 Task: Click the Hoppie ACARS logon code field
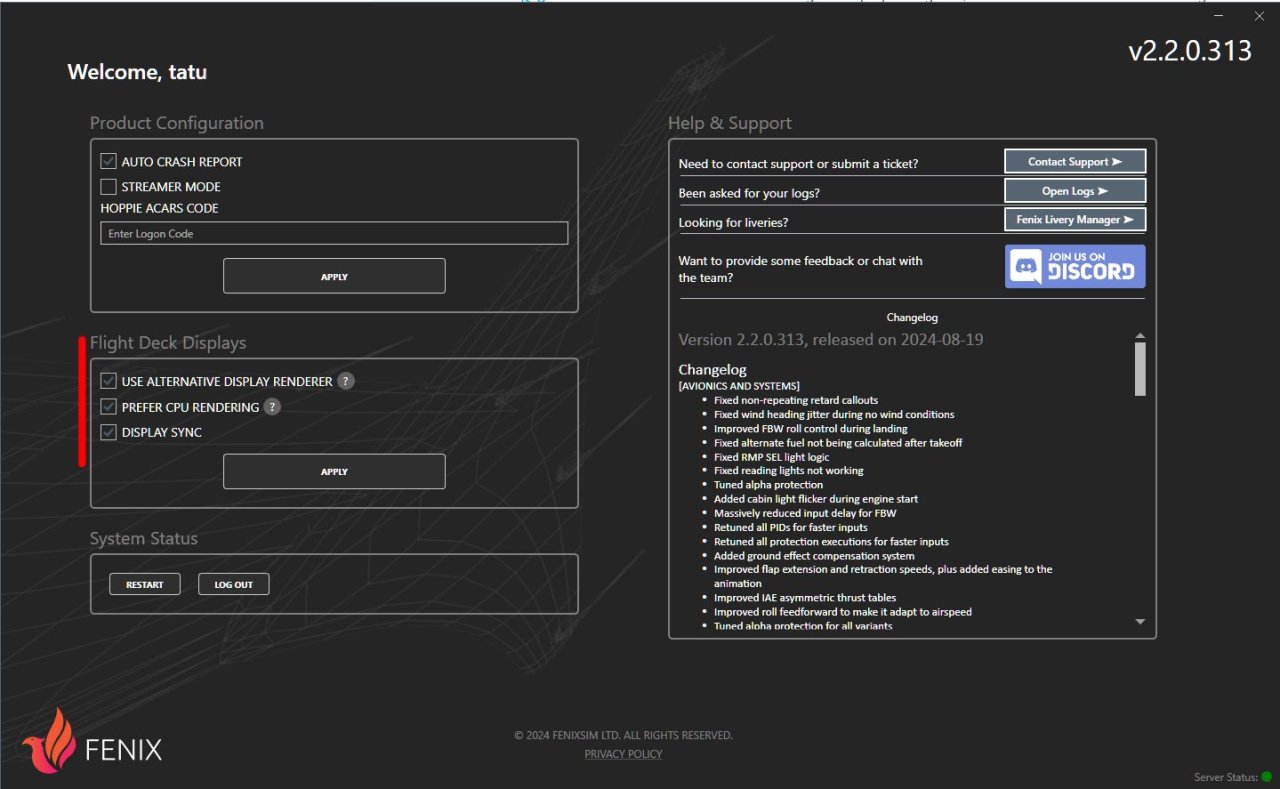coord(334,233)
